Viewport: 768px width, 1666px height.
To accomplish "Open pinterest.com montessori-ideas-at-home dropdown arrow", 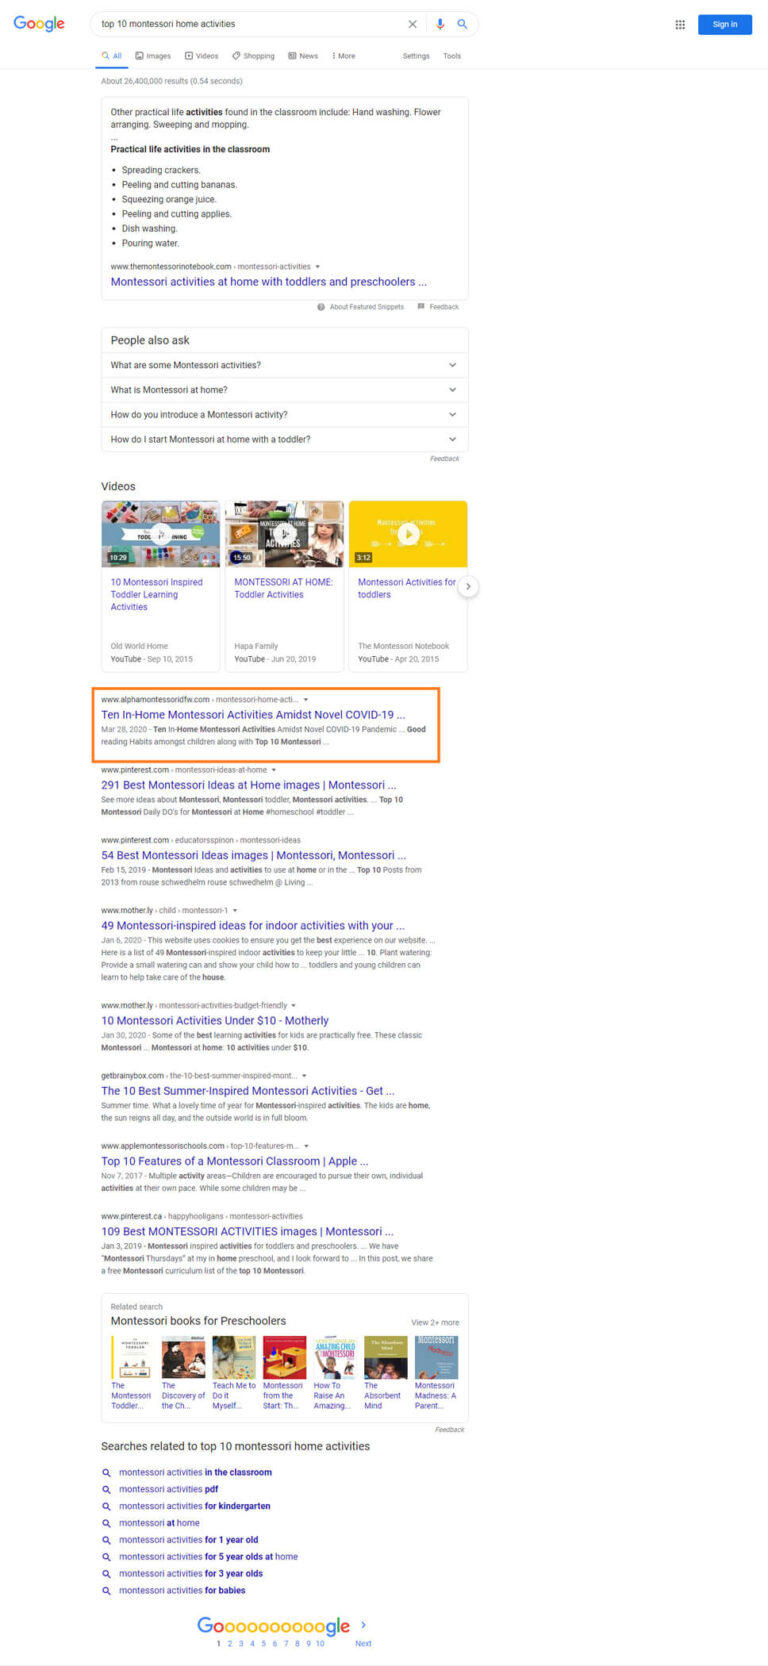I will coord(274,770).
